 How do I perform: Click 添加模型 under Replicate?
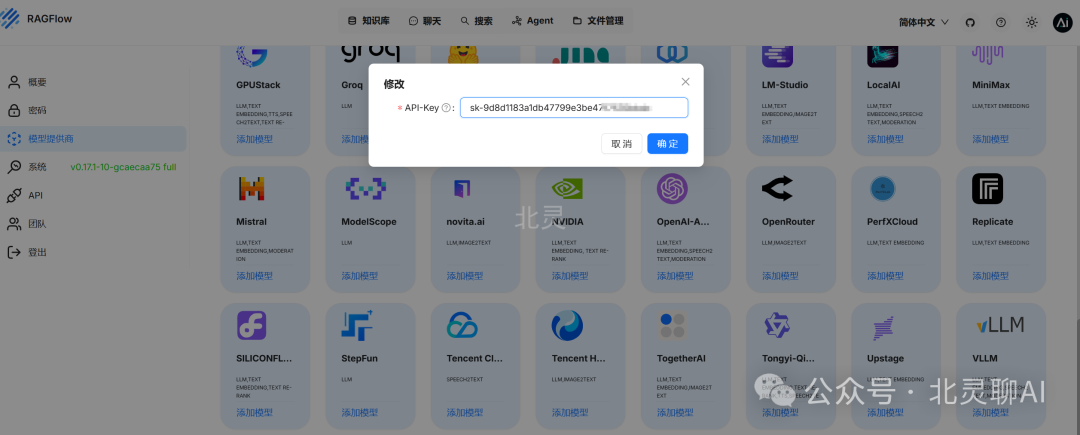990,276
